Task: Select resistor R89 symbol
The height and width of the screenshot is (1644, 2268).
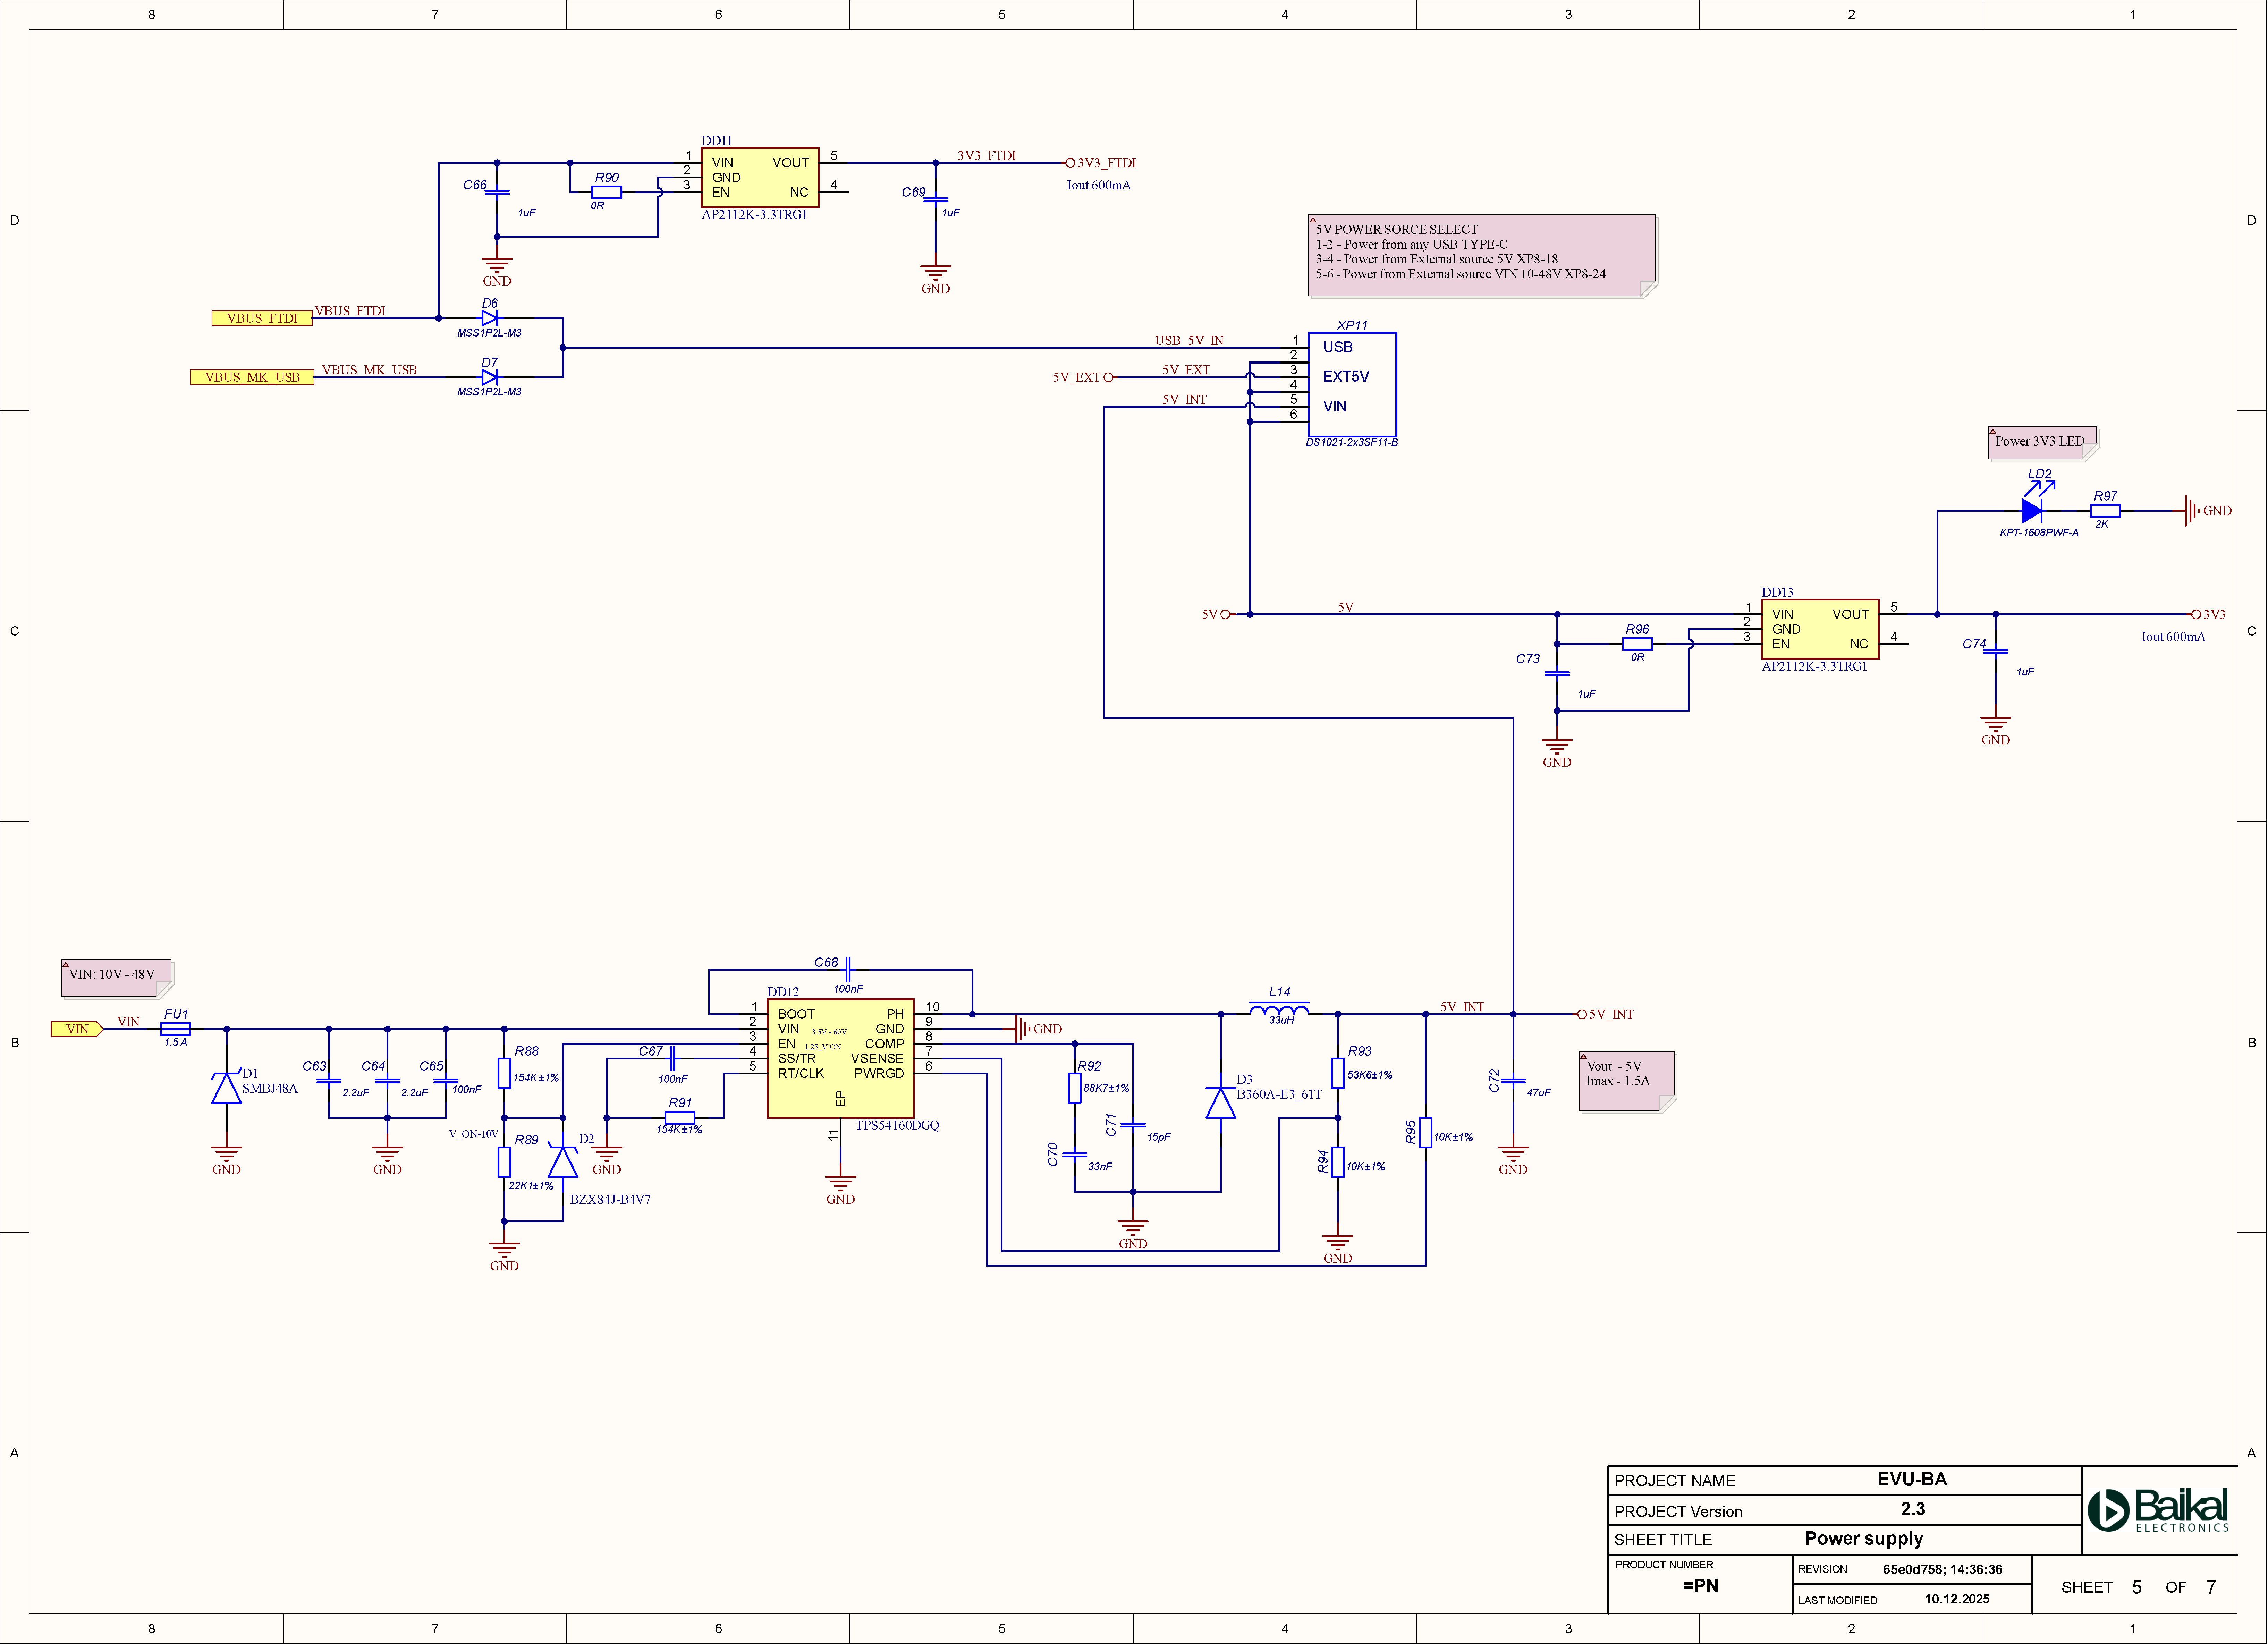Action: pos(504,1162)
